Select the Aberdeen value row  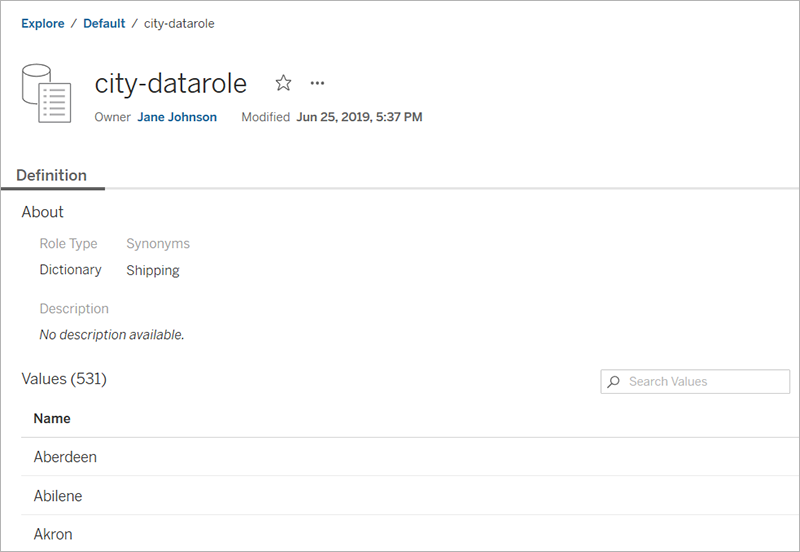click(410, 457)
